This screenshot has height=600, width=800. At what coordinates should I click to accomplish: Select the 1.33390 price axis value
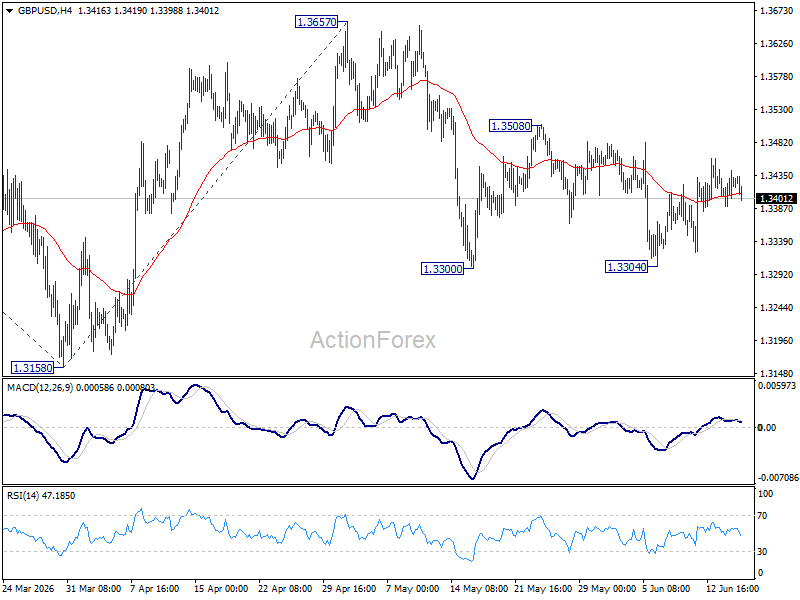[777, 241]
